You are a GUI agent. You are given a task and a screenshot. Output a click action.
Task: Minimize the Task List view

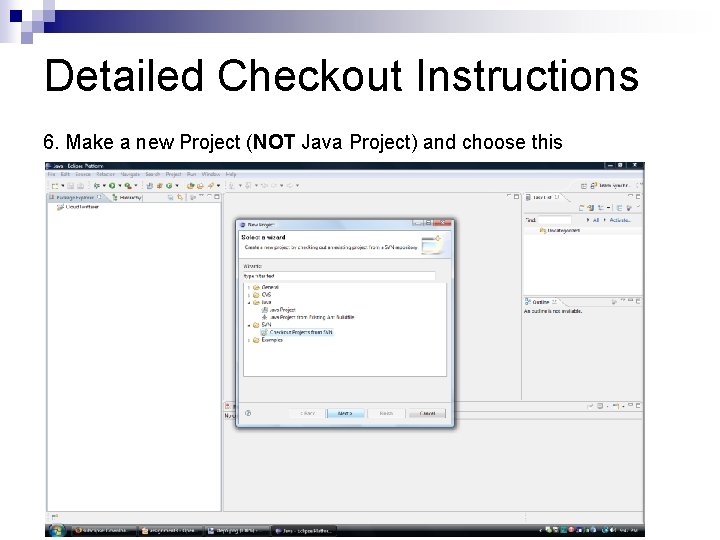(x=630, y=197)
